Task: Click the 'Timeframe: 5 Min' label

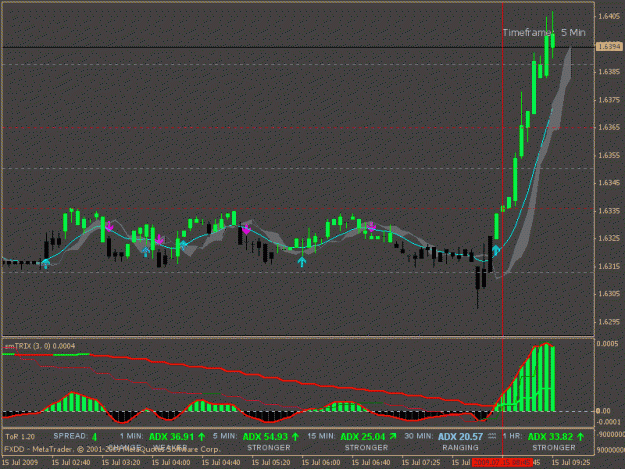Action: coord(544,33)
